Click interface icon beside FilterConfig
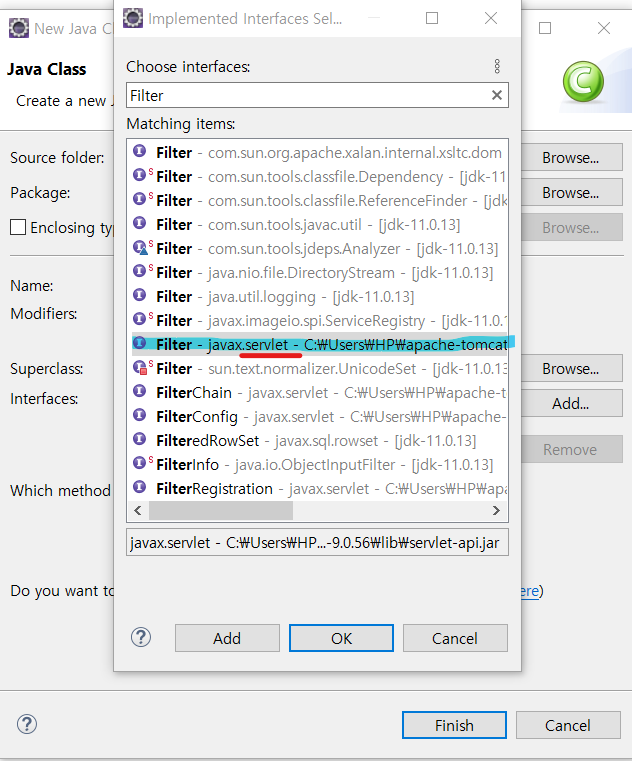 [140, 414]
